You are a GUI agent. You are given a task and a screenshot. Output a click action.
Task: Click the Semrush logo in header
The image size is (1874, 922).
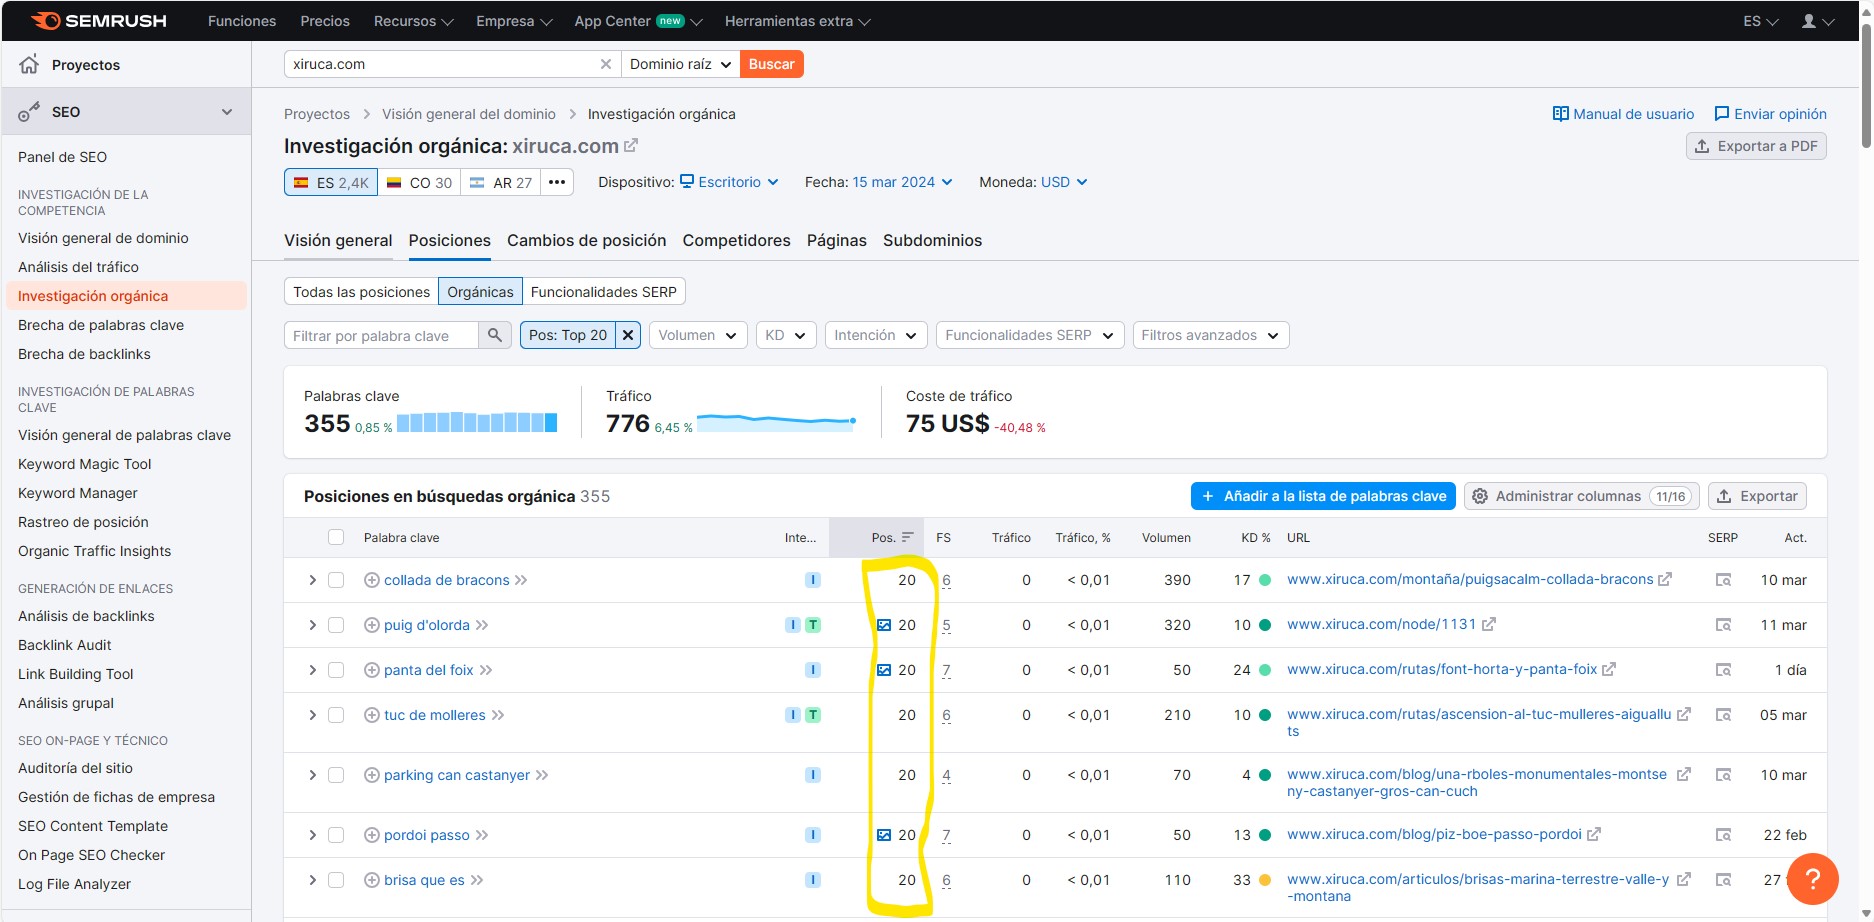(98, 21)
